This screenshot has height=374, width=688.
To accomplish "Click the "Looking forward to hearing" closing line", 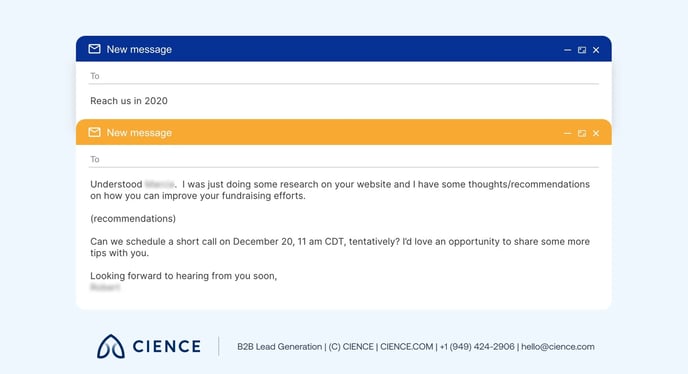I will [183, 276].
